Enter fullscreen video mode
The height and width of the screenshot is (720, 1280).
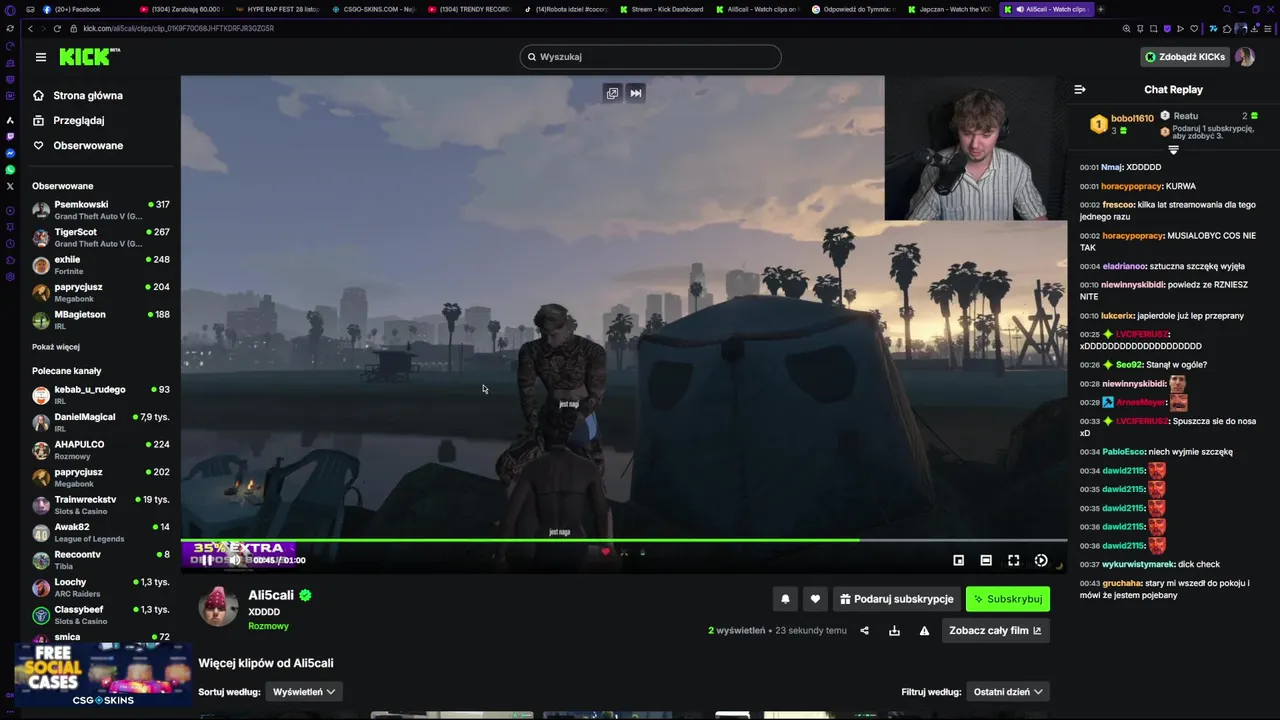click(x=1013, y=561)
